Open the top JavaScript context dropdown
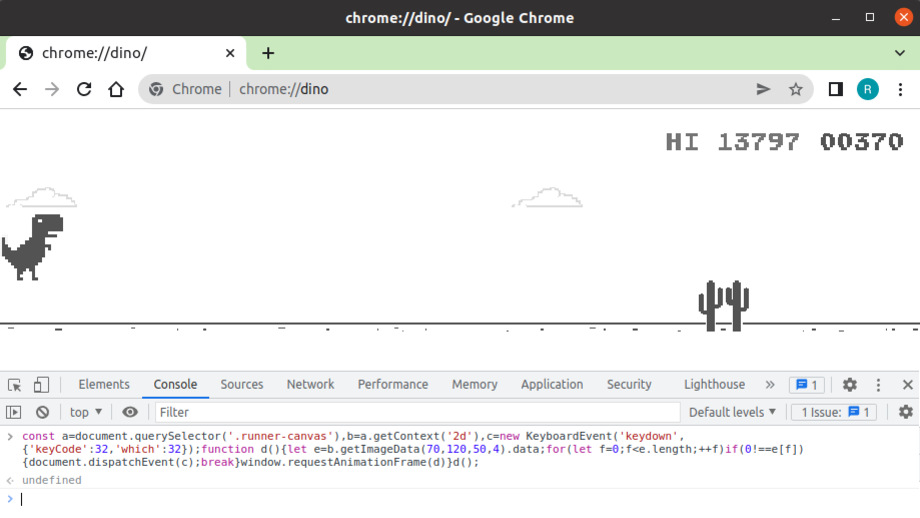The width and height of the screenshot is (920, 518). coord(86,412)
